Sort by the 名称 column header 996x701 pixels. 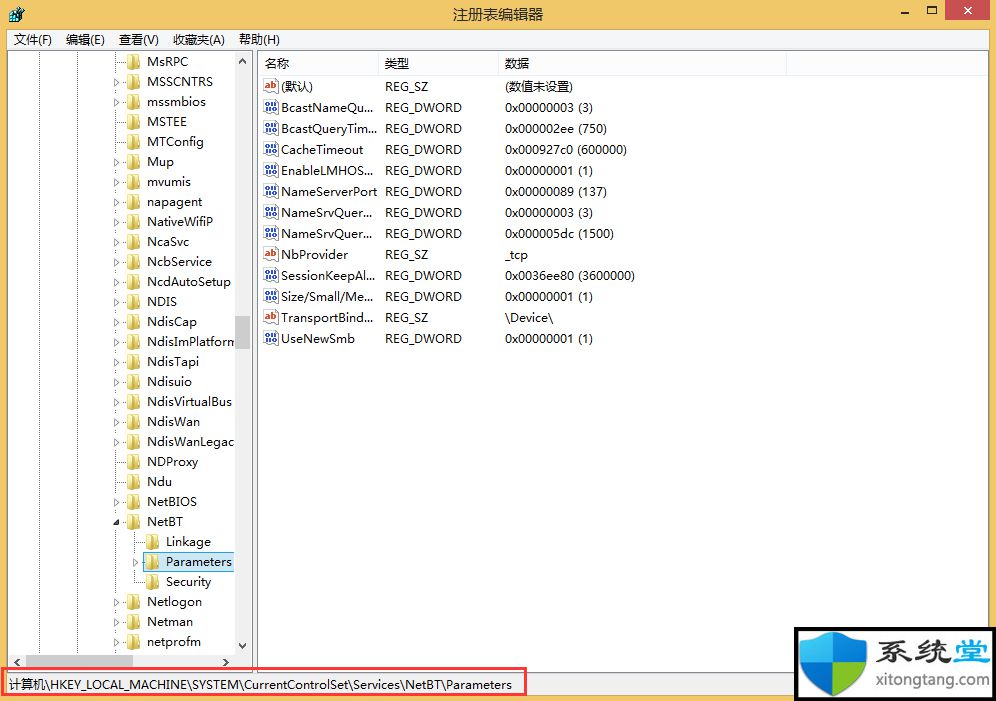(319, 63)
